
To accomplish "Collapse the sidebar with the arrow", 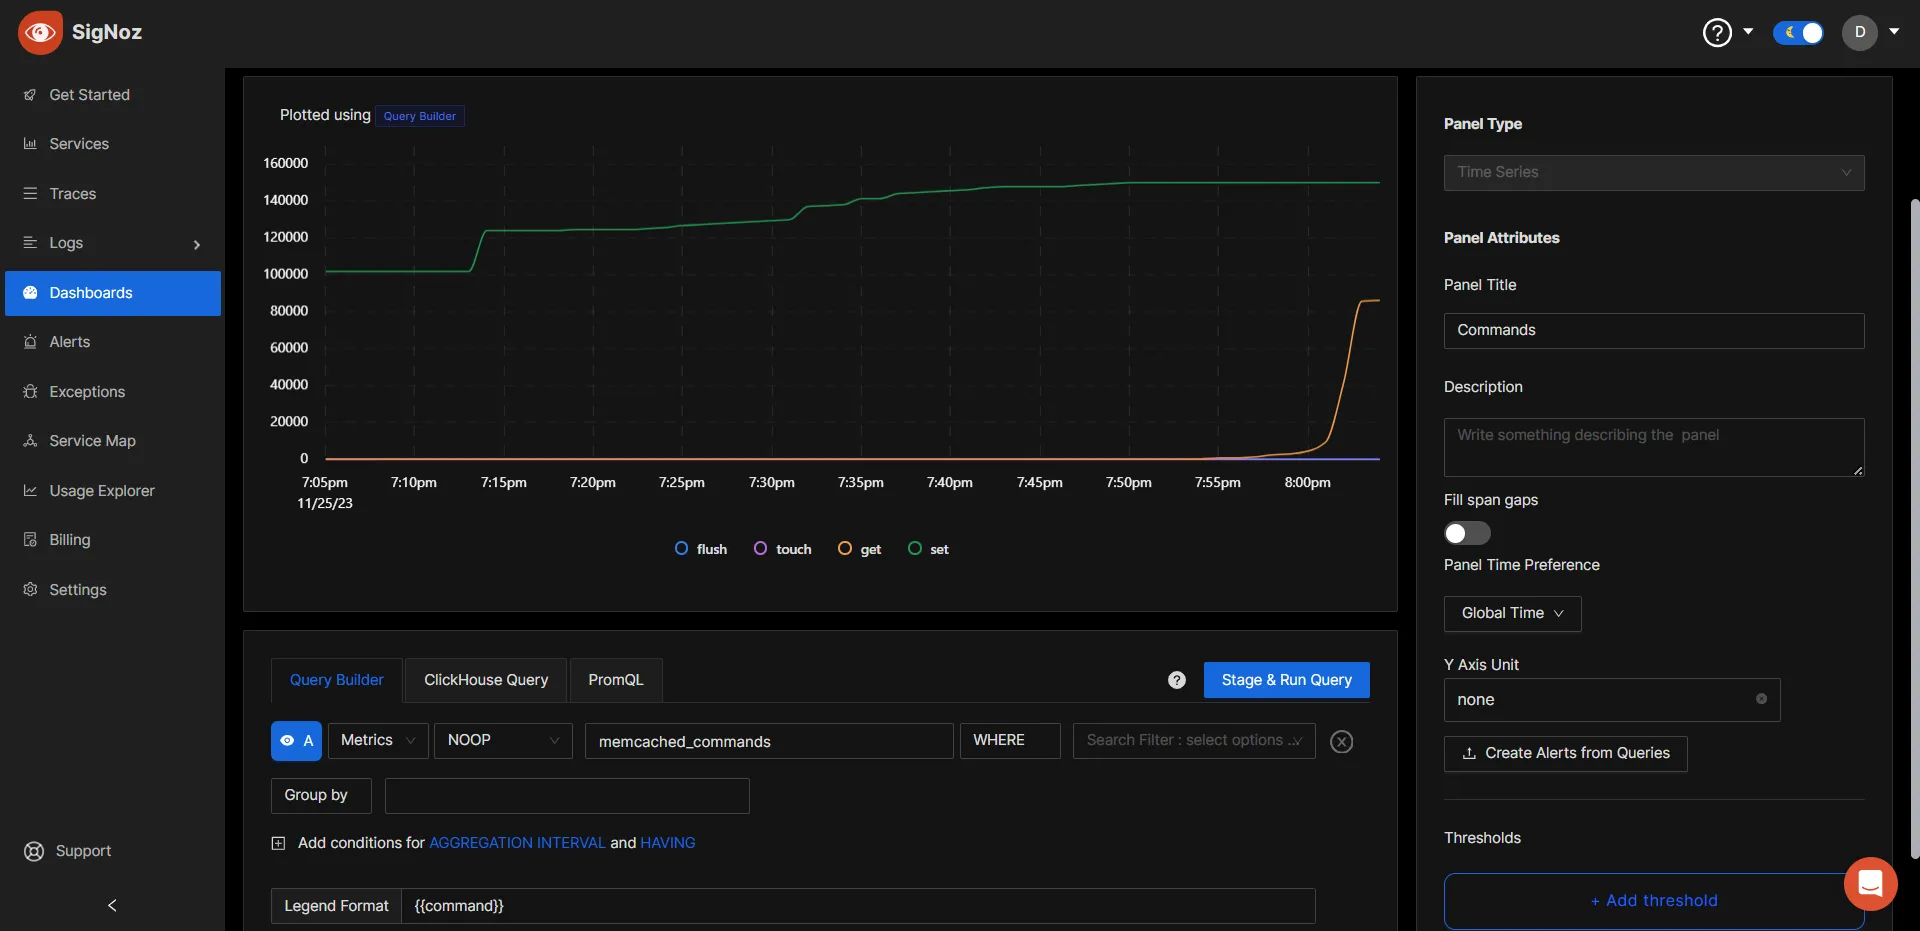I will click(112, 905).
